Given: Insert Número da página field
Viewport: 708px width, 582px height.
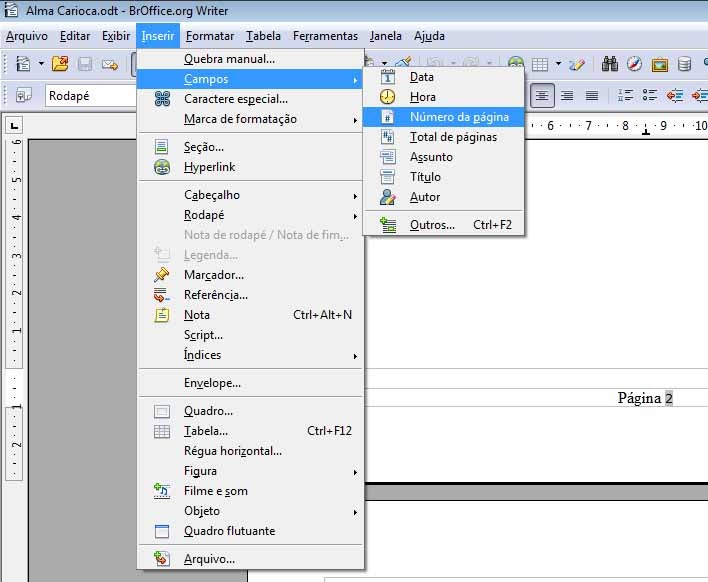Looking at the screenshot, I should click(443, 117).
